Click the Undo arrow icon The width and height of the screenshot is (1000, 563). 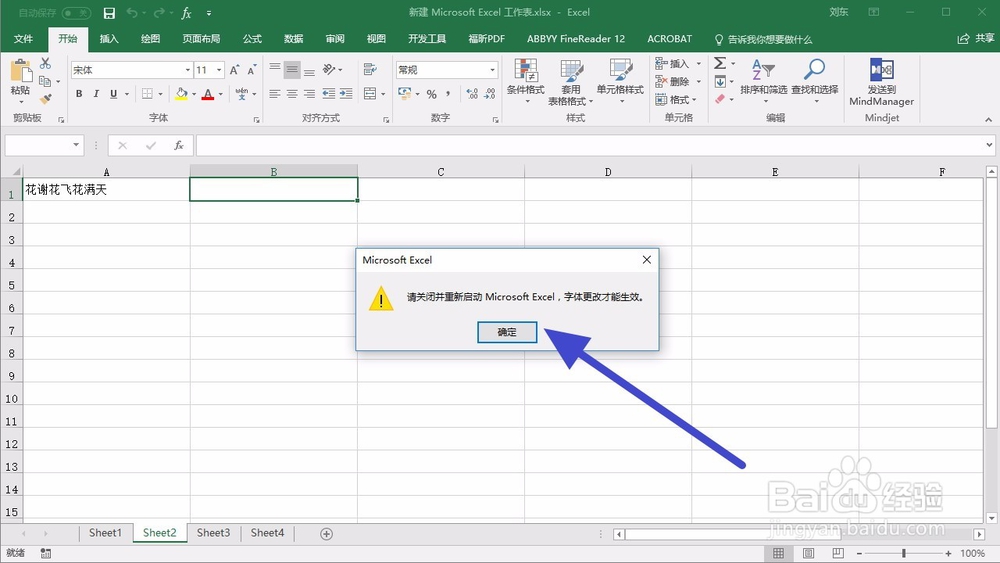click(132, 13)
